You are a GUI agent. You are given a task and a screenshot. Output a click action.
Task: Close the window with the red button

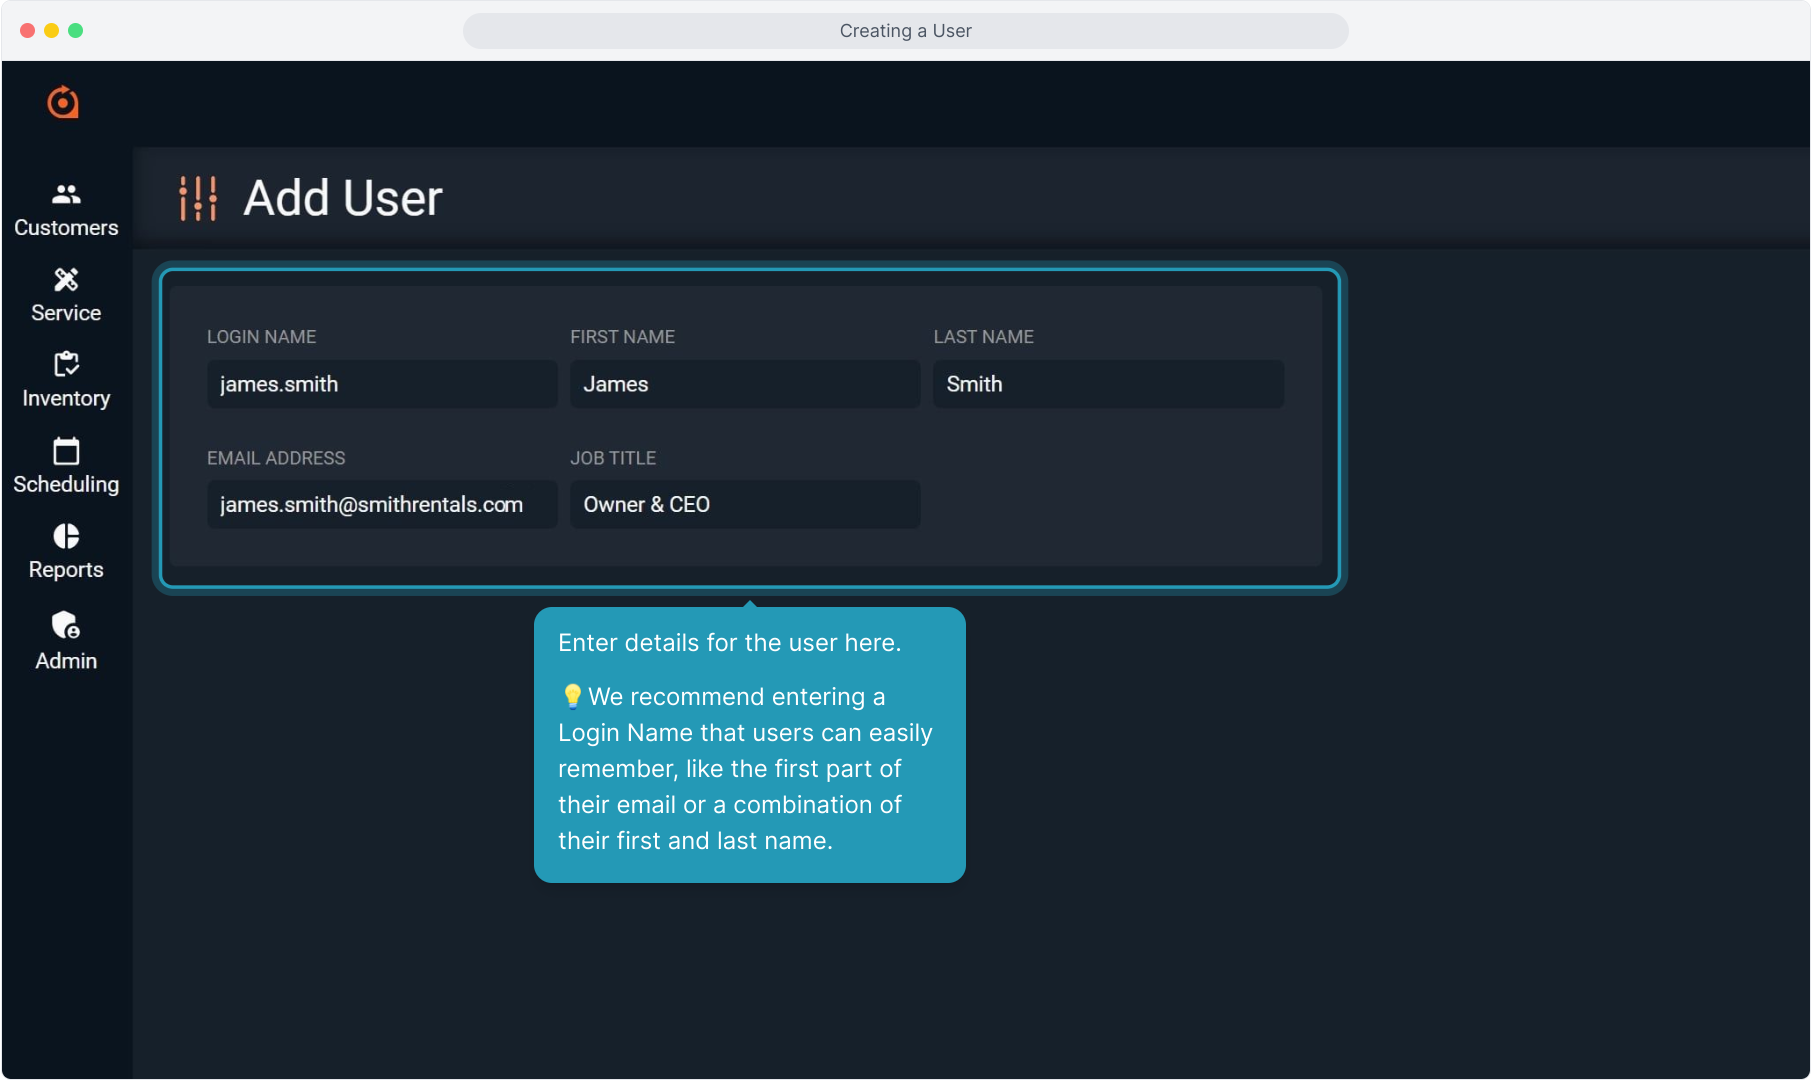coord(27,31)
